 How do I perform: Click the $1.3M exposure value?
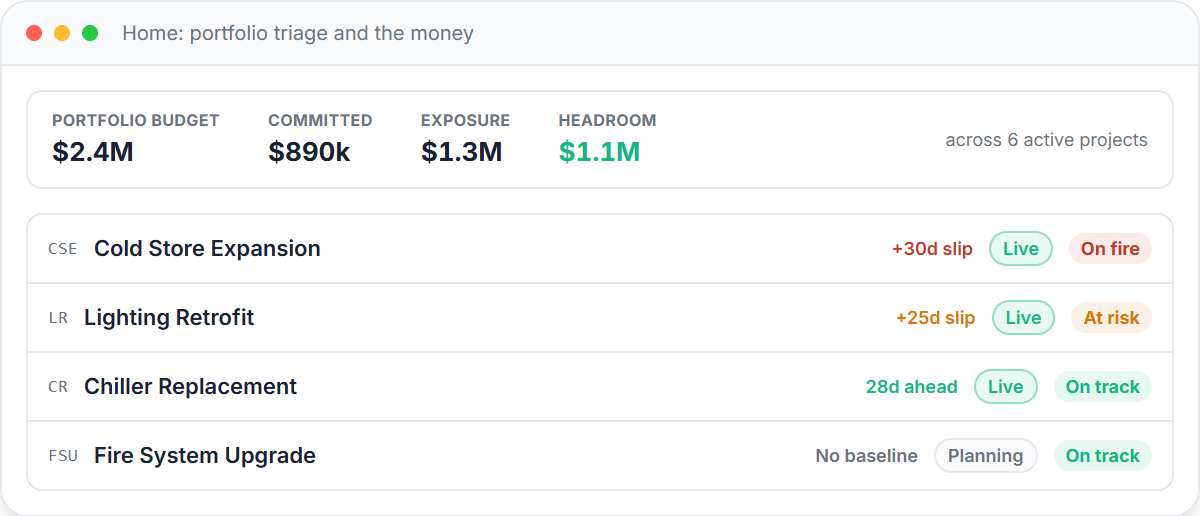pos(461,152)
